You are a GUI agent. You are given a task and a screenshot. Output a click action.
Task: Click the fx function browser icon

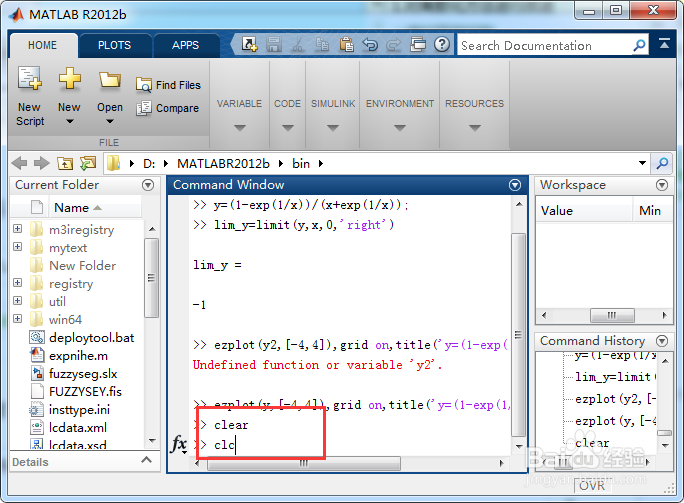point(179,444)
